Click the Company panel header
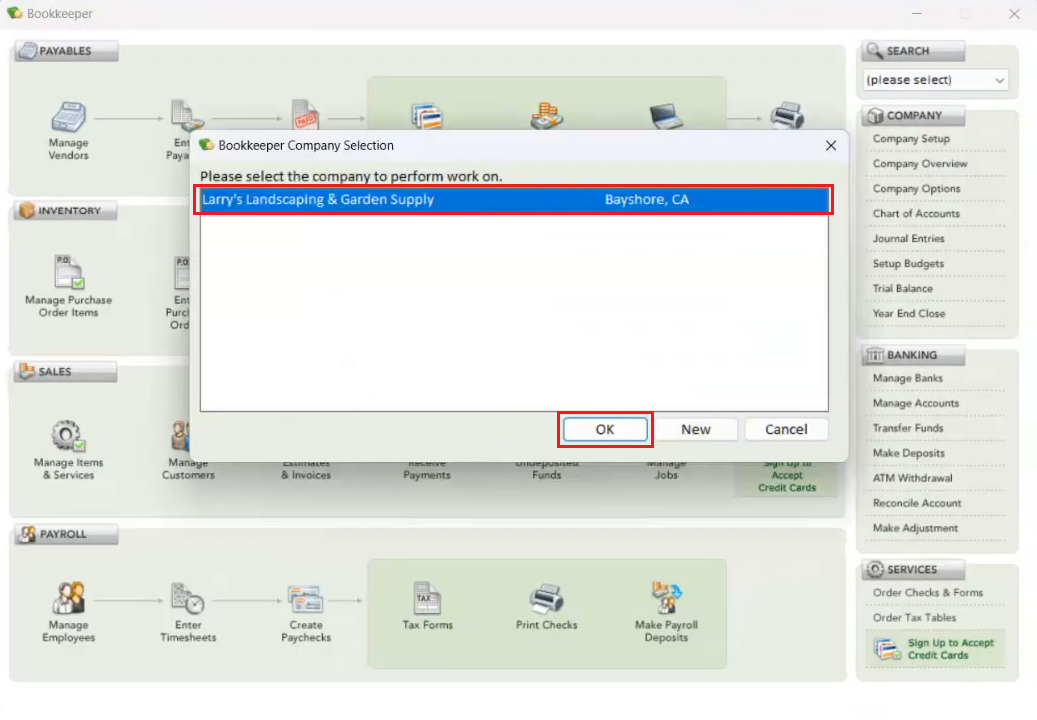This screenshot has height=720, width=1037. 913,116
